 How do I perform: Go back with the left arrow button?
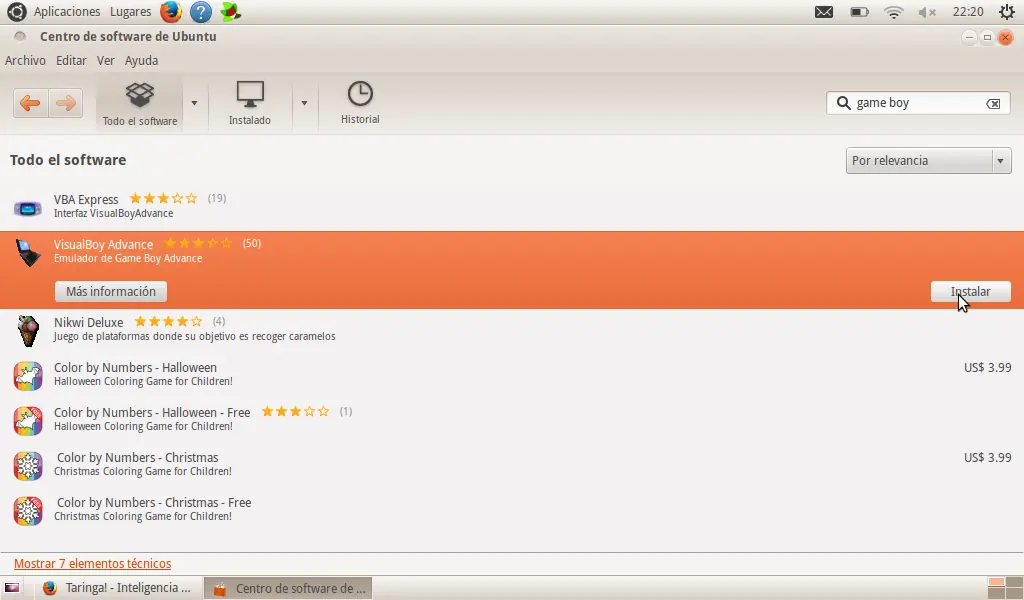click(30, 103)
